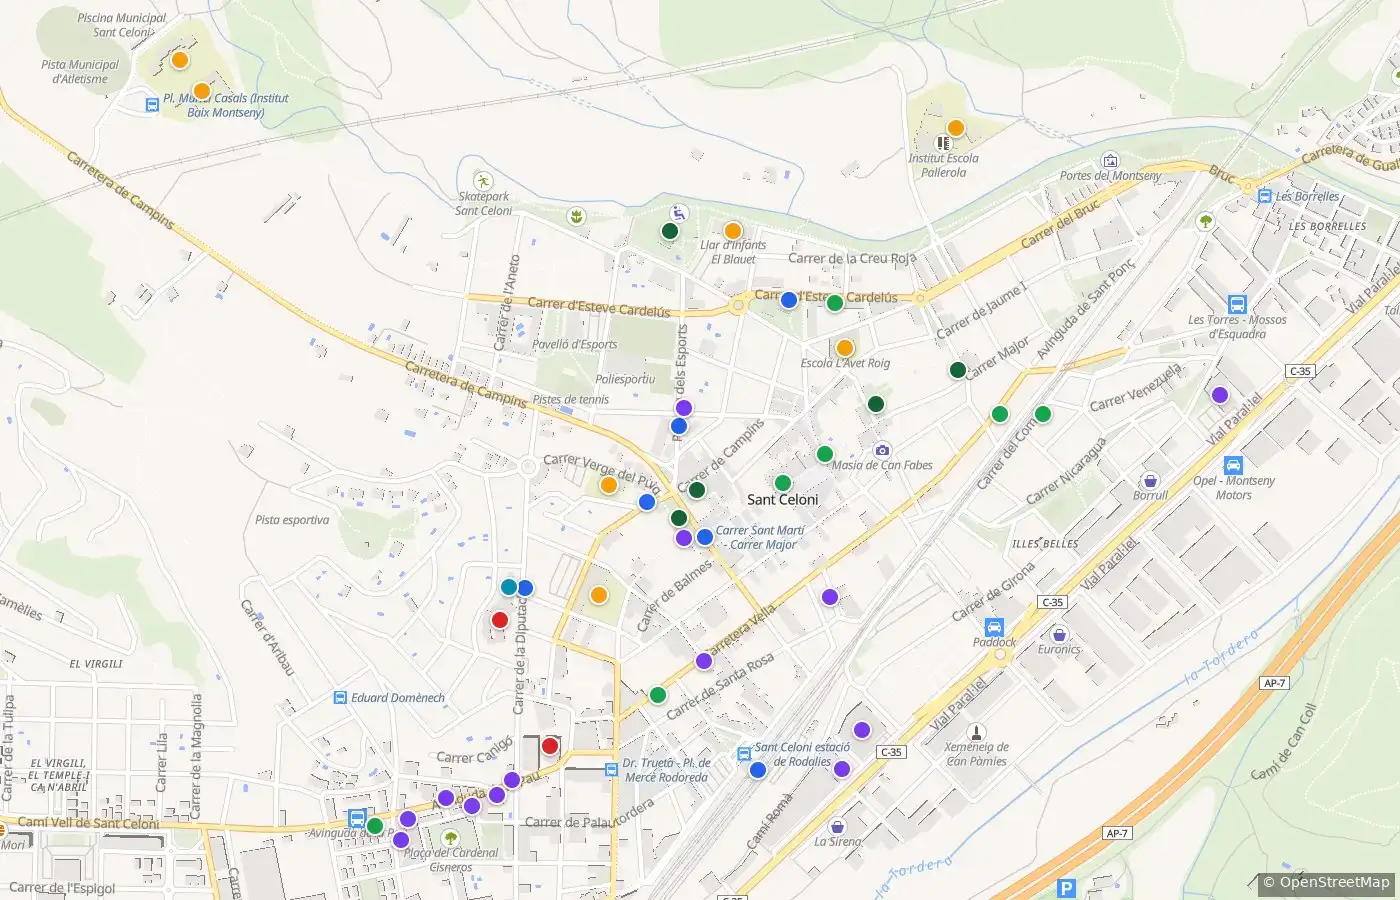Click the Sant Celoni estació de Rodalies train icon
This screenshot has width=1400, height=900.
pyautogui.click(x=745, y=754)
